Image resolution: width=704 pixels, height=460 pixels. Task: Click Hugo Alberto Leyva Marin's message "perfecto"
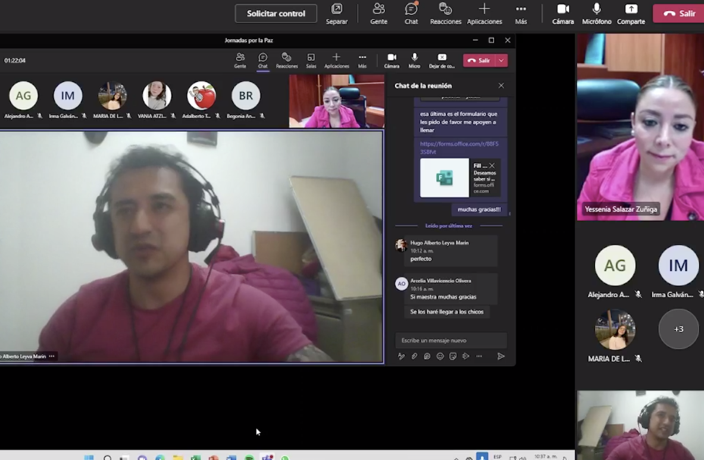[421, 259]
